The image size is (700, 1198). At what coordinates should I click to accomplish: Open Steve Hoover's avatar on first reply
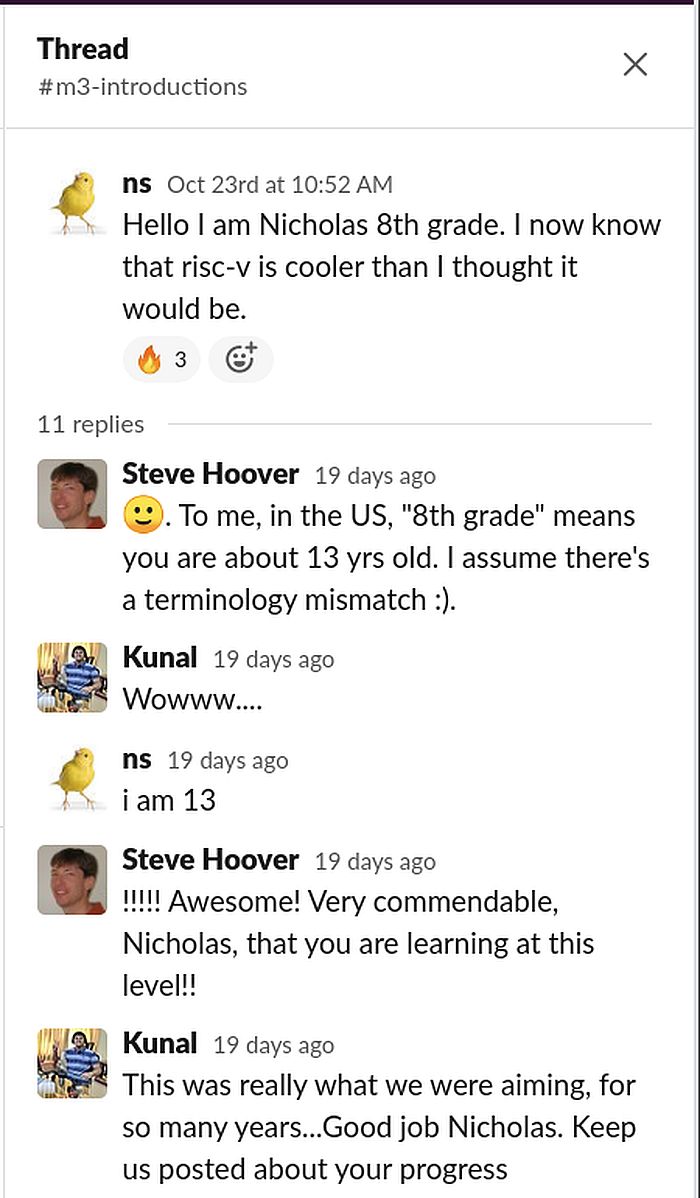(72, 493)
